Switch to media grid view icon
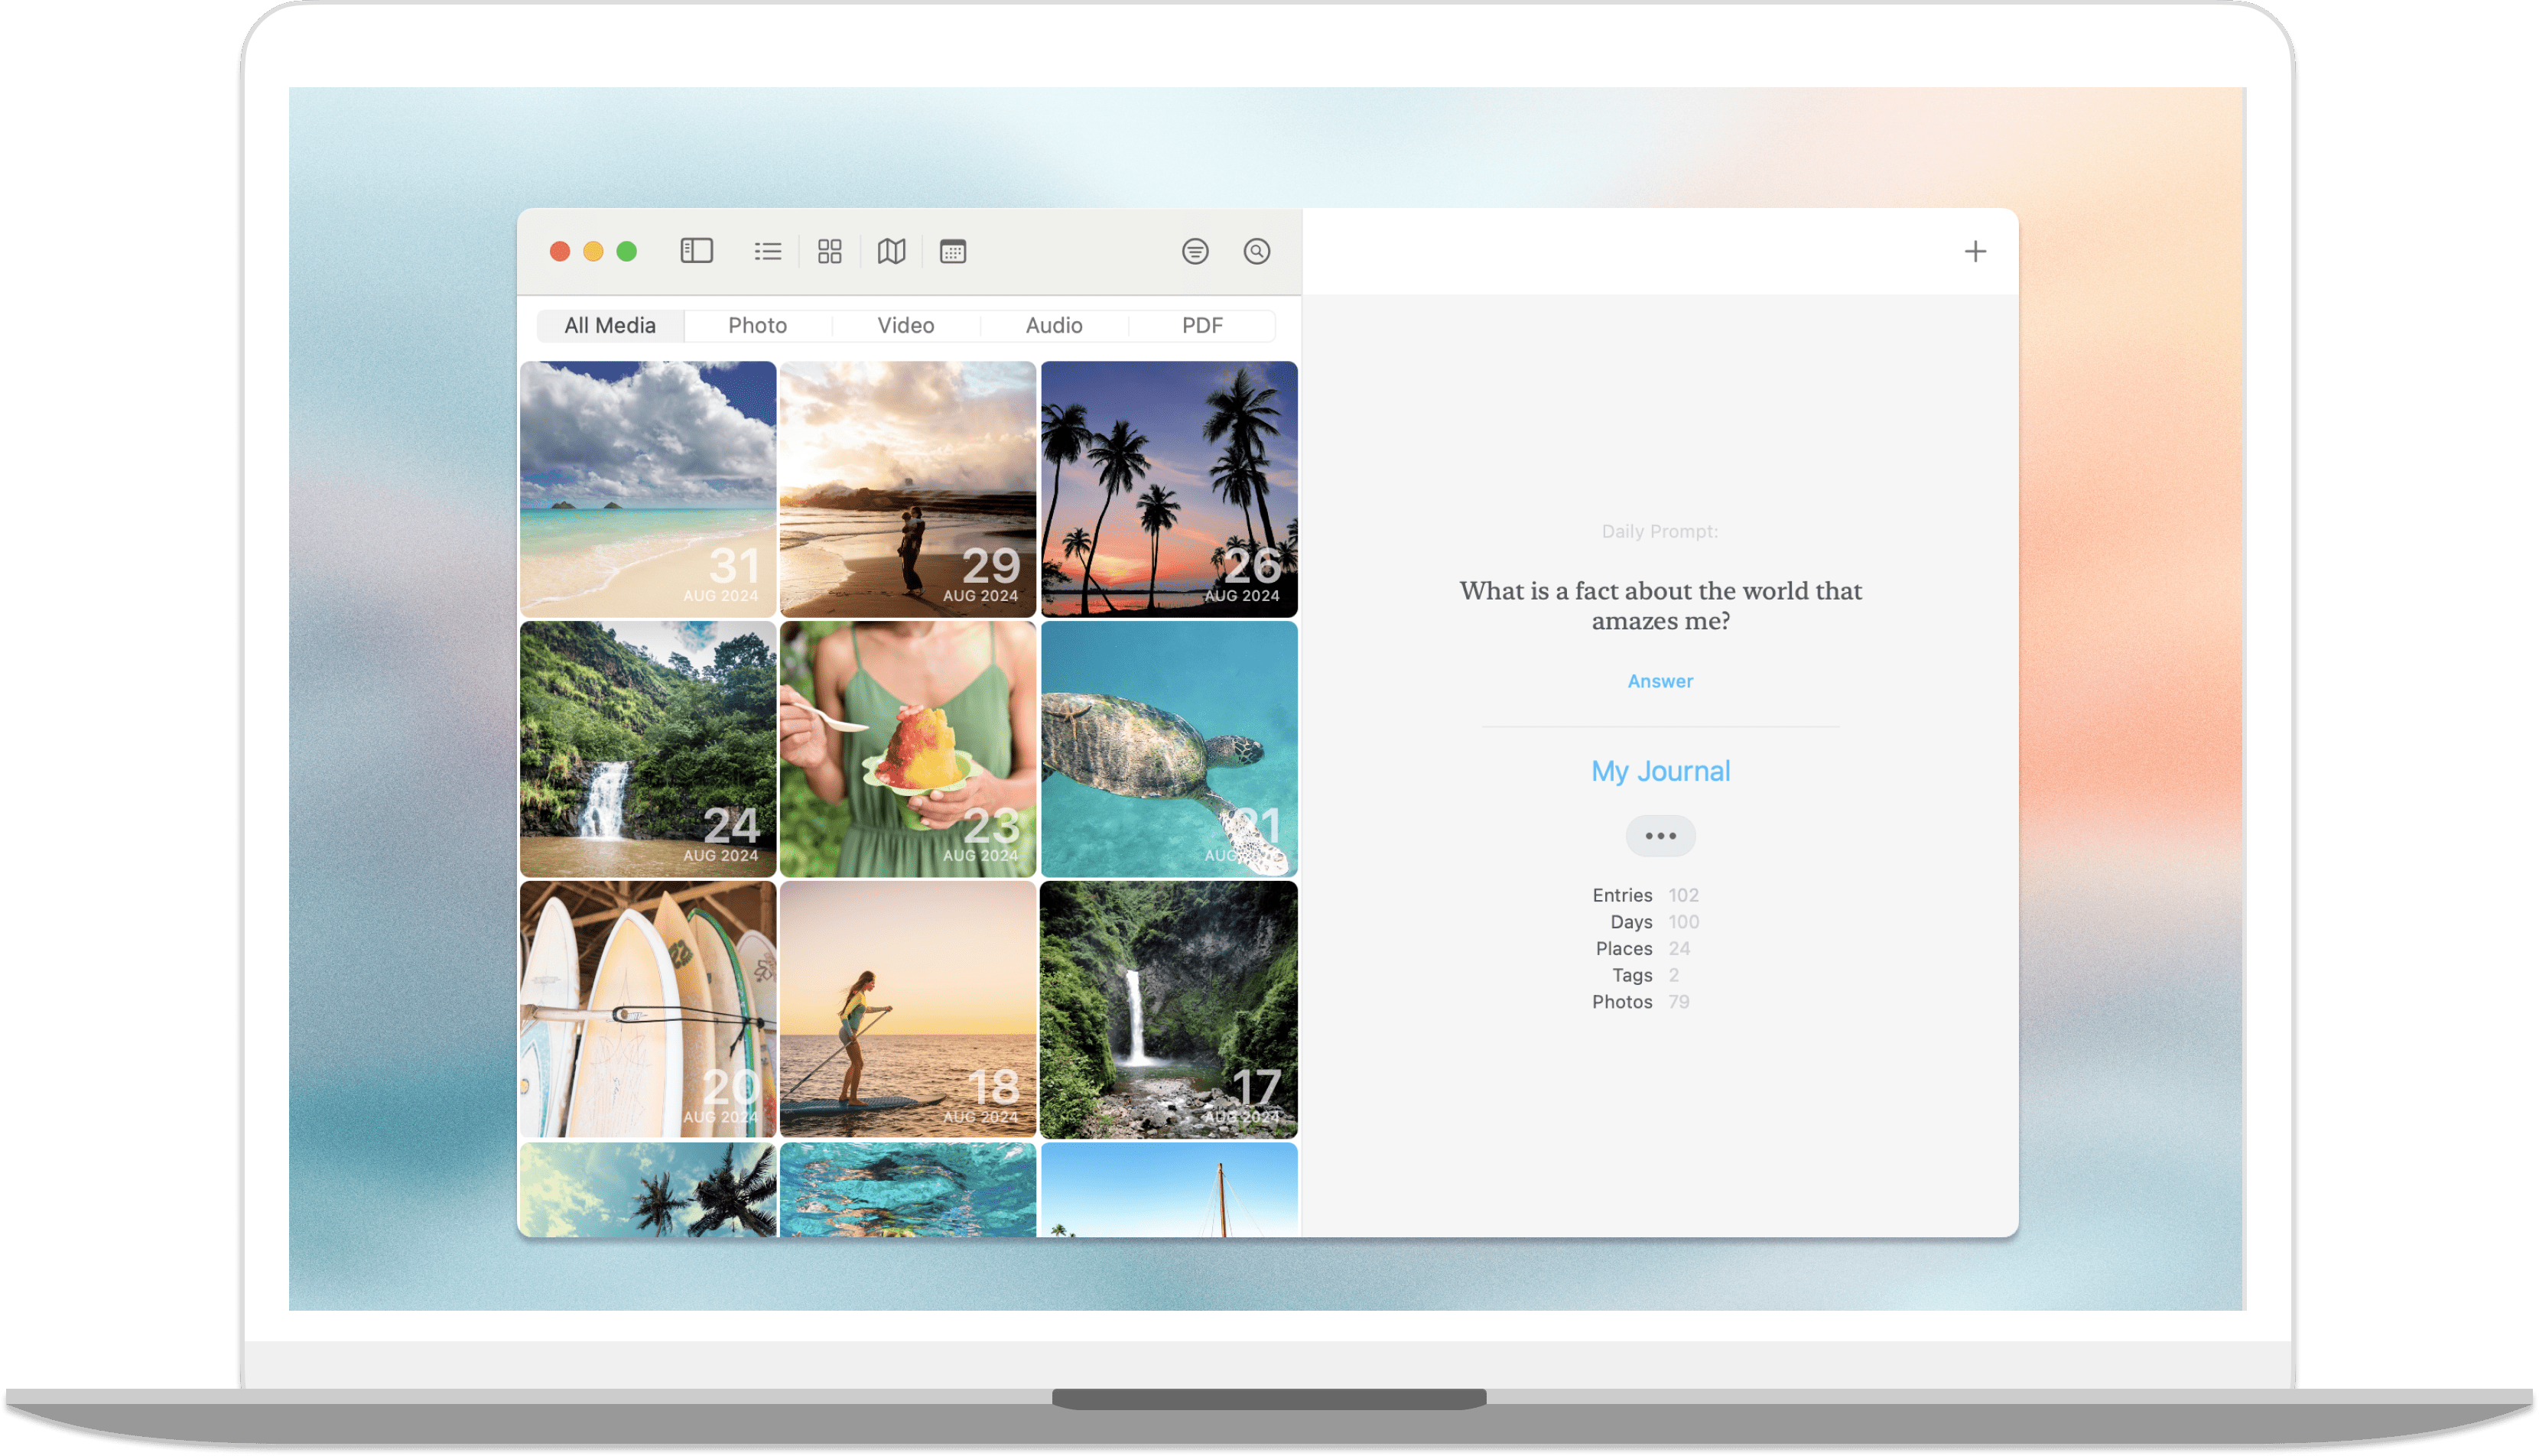This screenshot has width=2539, height=1456. [829, 251]
